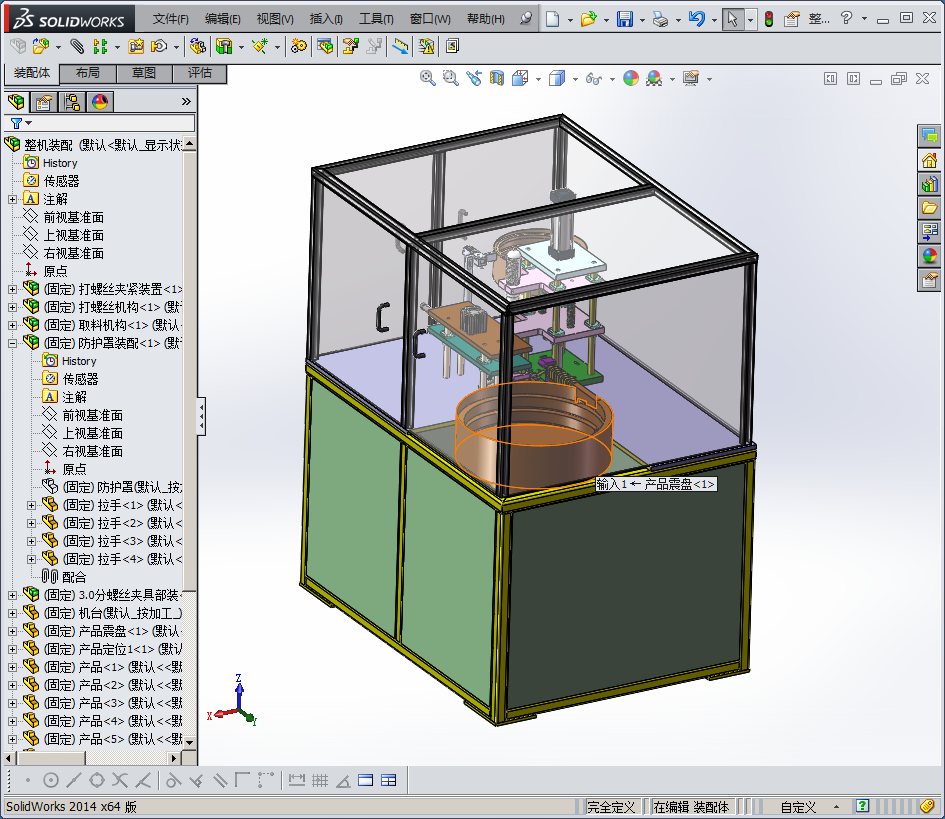
Task: Open the feature tree filter dropdown
Action: point(28,123)
